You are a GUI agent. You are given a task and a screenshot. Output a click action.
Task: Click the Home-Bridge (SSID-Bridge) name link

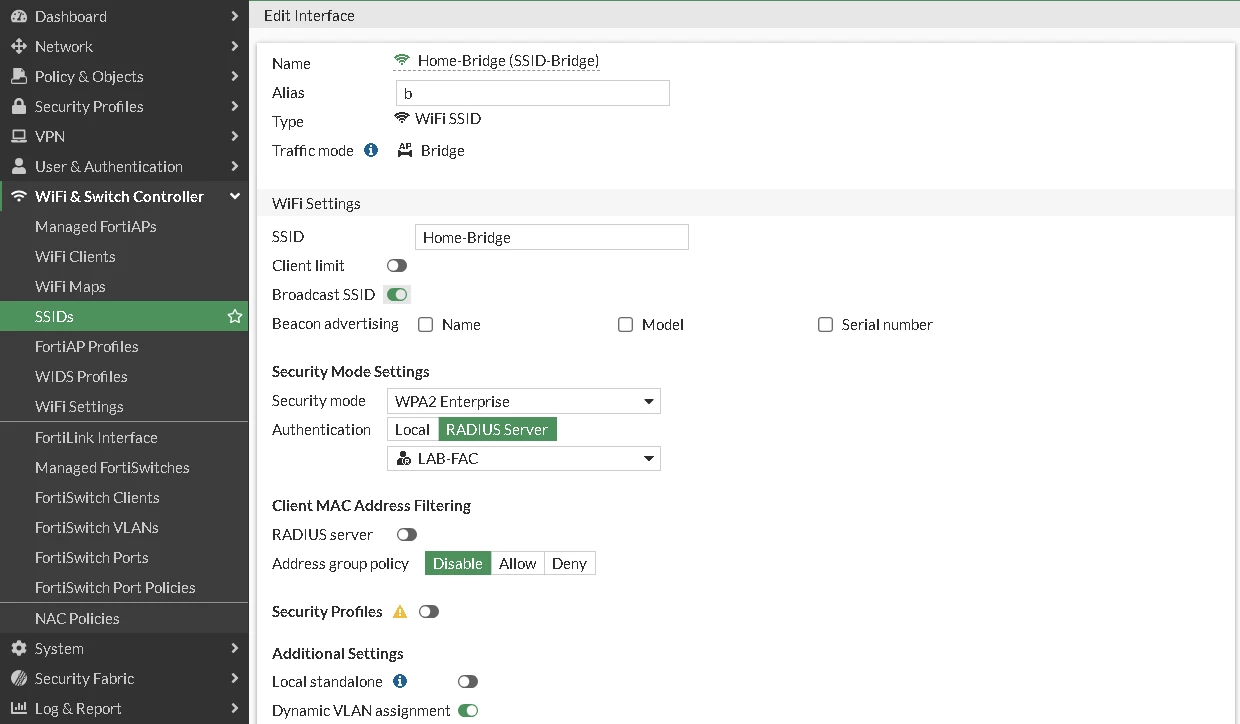click(508, 61)
